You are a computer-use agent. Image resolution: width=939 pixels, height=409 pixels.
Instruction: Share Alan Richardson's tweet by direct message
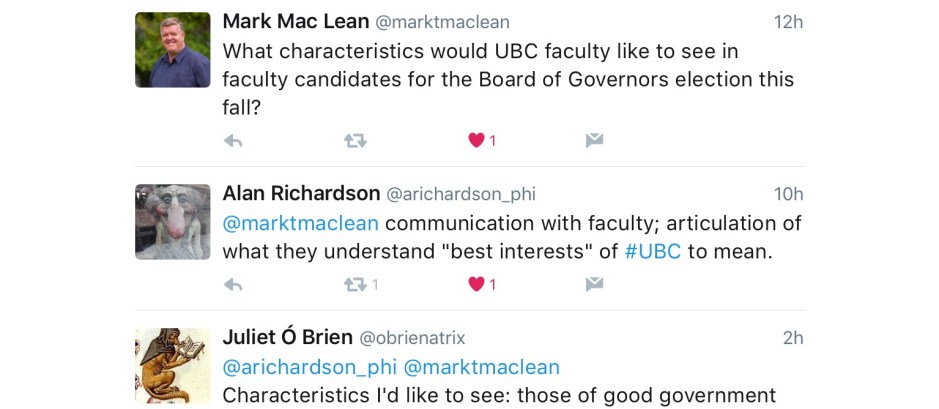594,285
